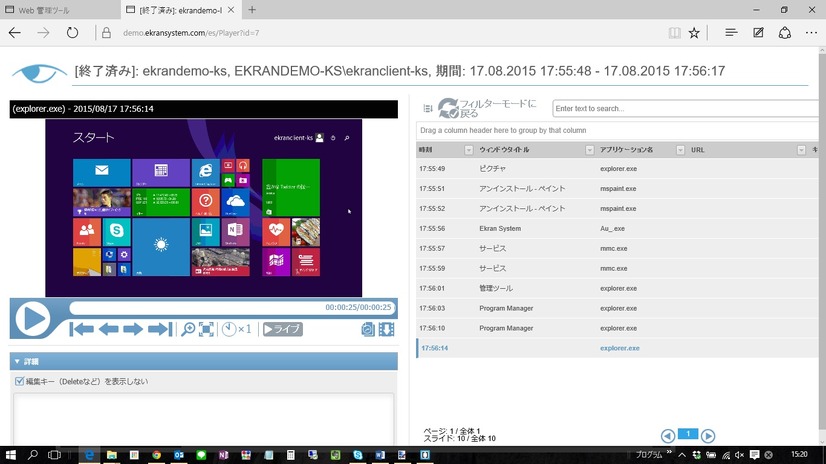This screenshot has width=826, height=464.
Task: Click the list view icon left of filter
Action: [x=428, y=108]
